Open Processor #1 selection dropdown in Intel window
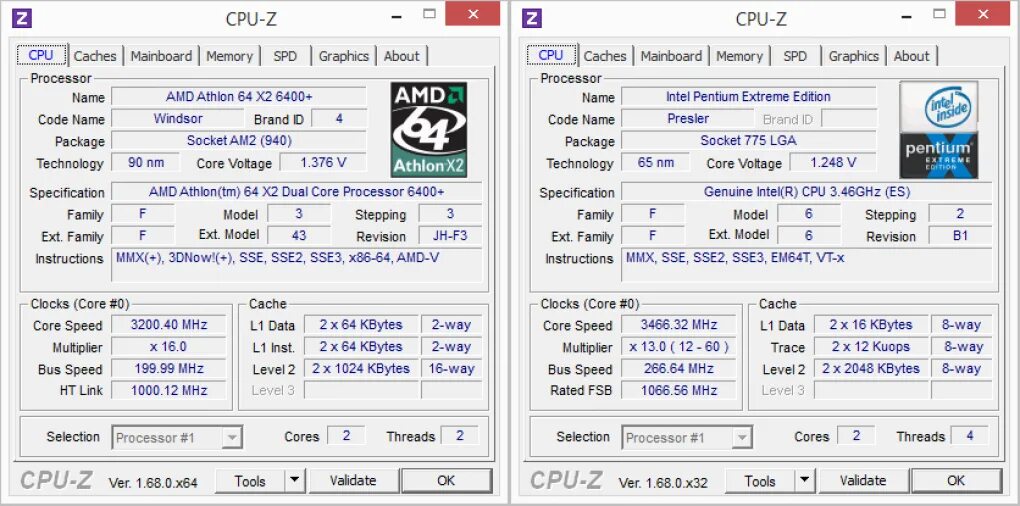This screenshot has width=1020, height=506. pyautogui.click(x=687, y=438)
